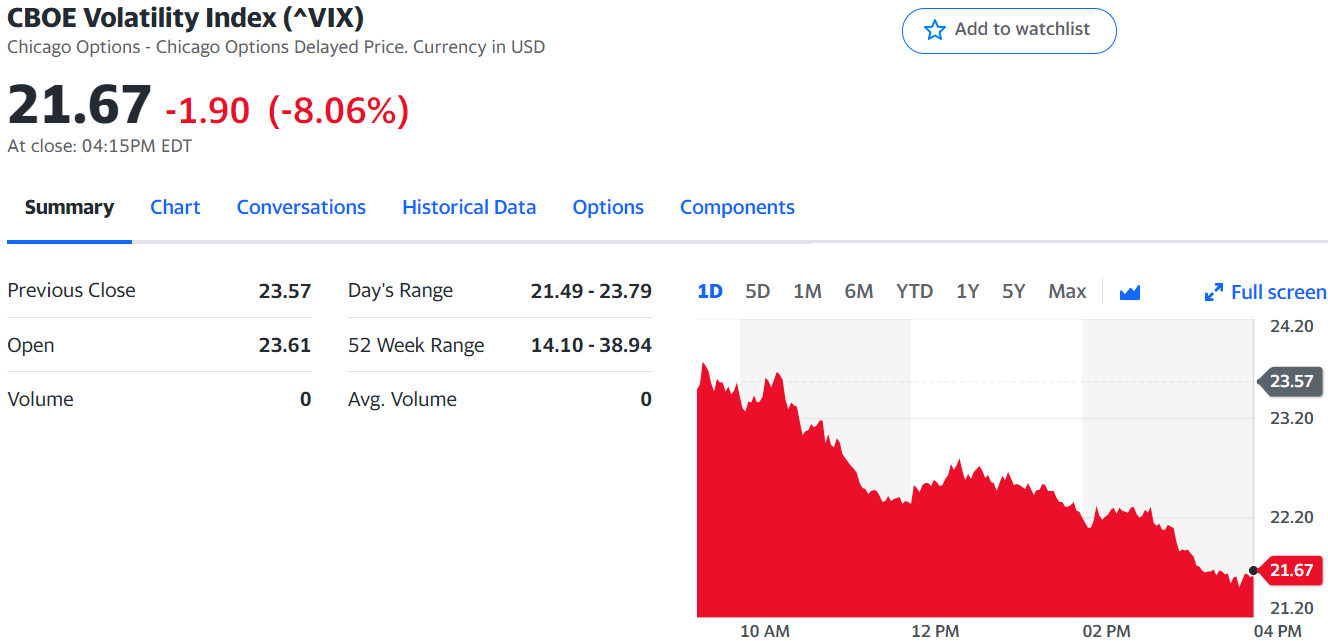The image size is (1328, 641).
Task: Select the YTD chart range
Action: (914, 291)
